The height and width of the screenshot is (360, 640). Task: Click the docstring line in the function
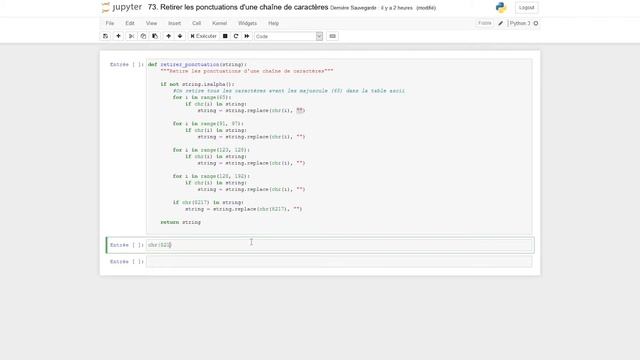click(x=247, y=71)
